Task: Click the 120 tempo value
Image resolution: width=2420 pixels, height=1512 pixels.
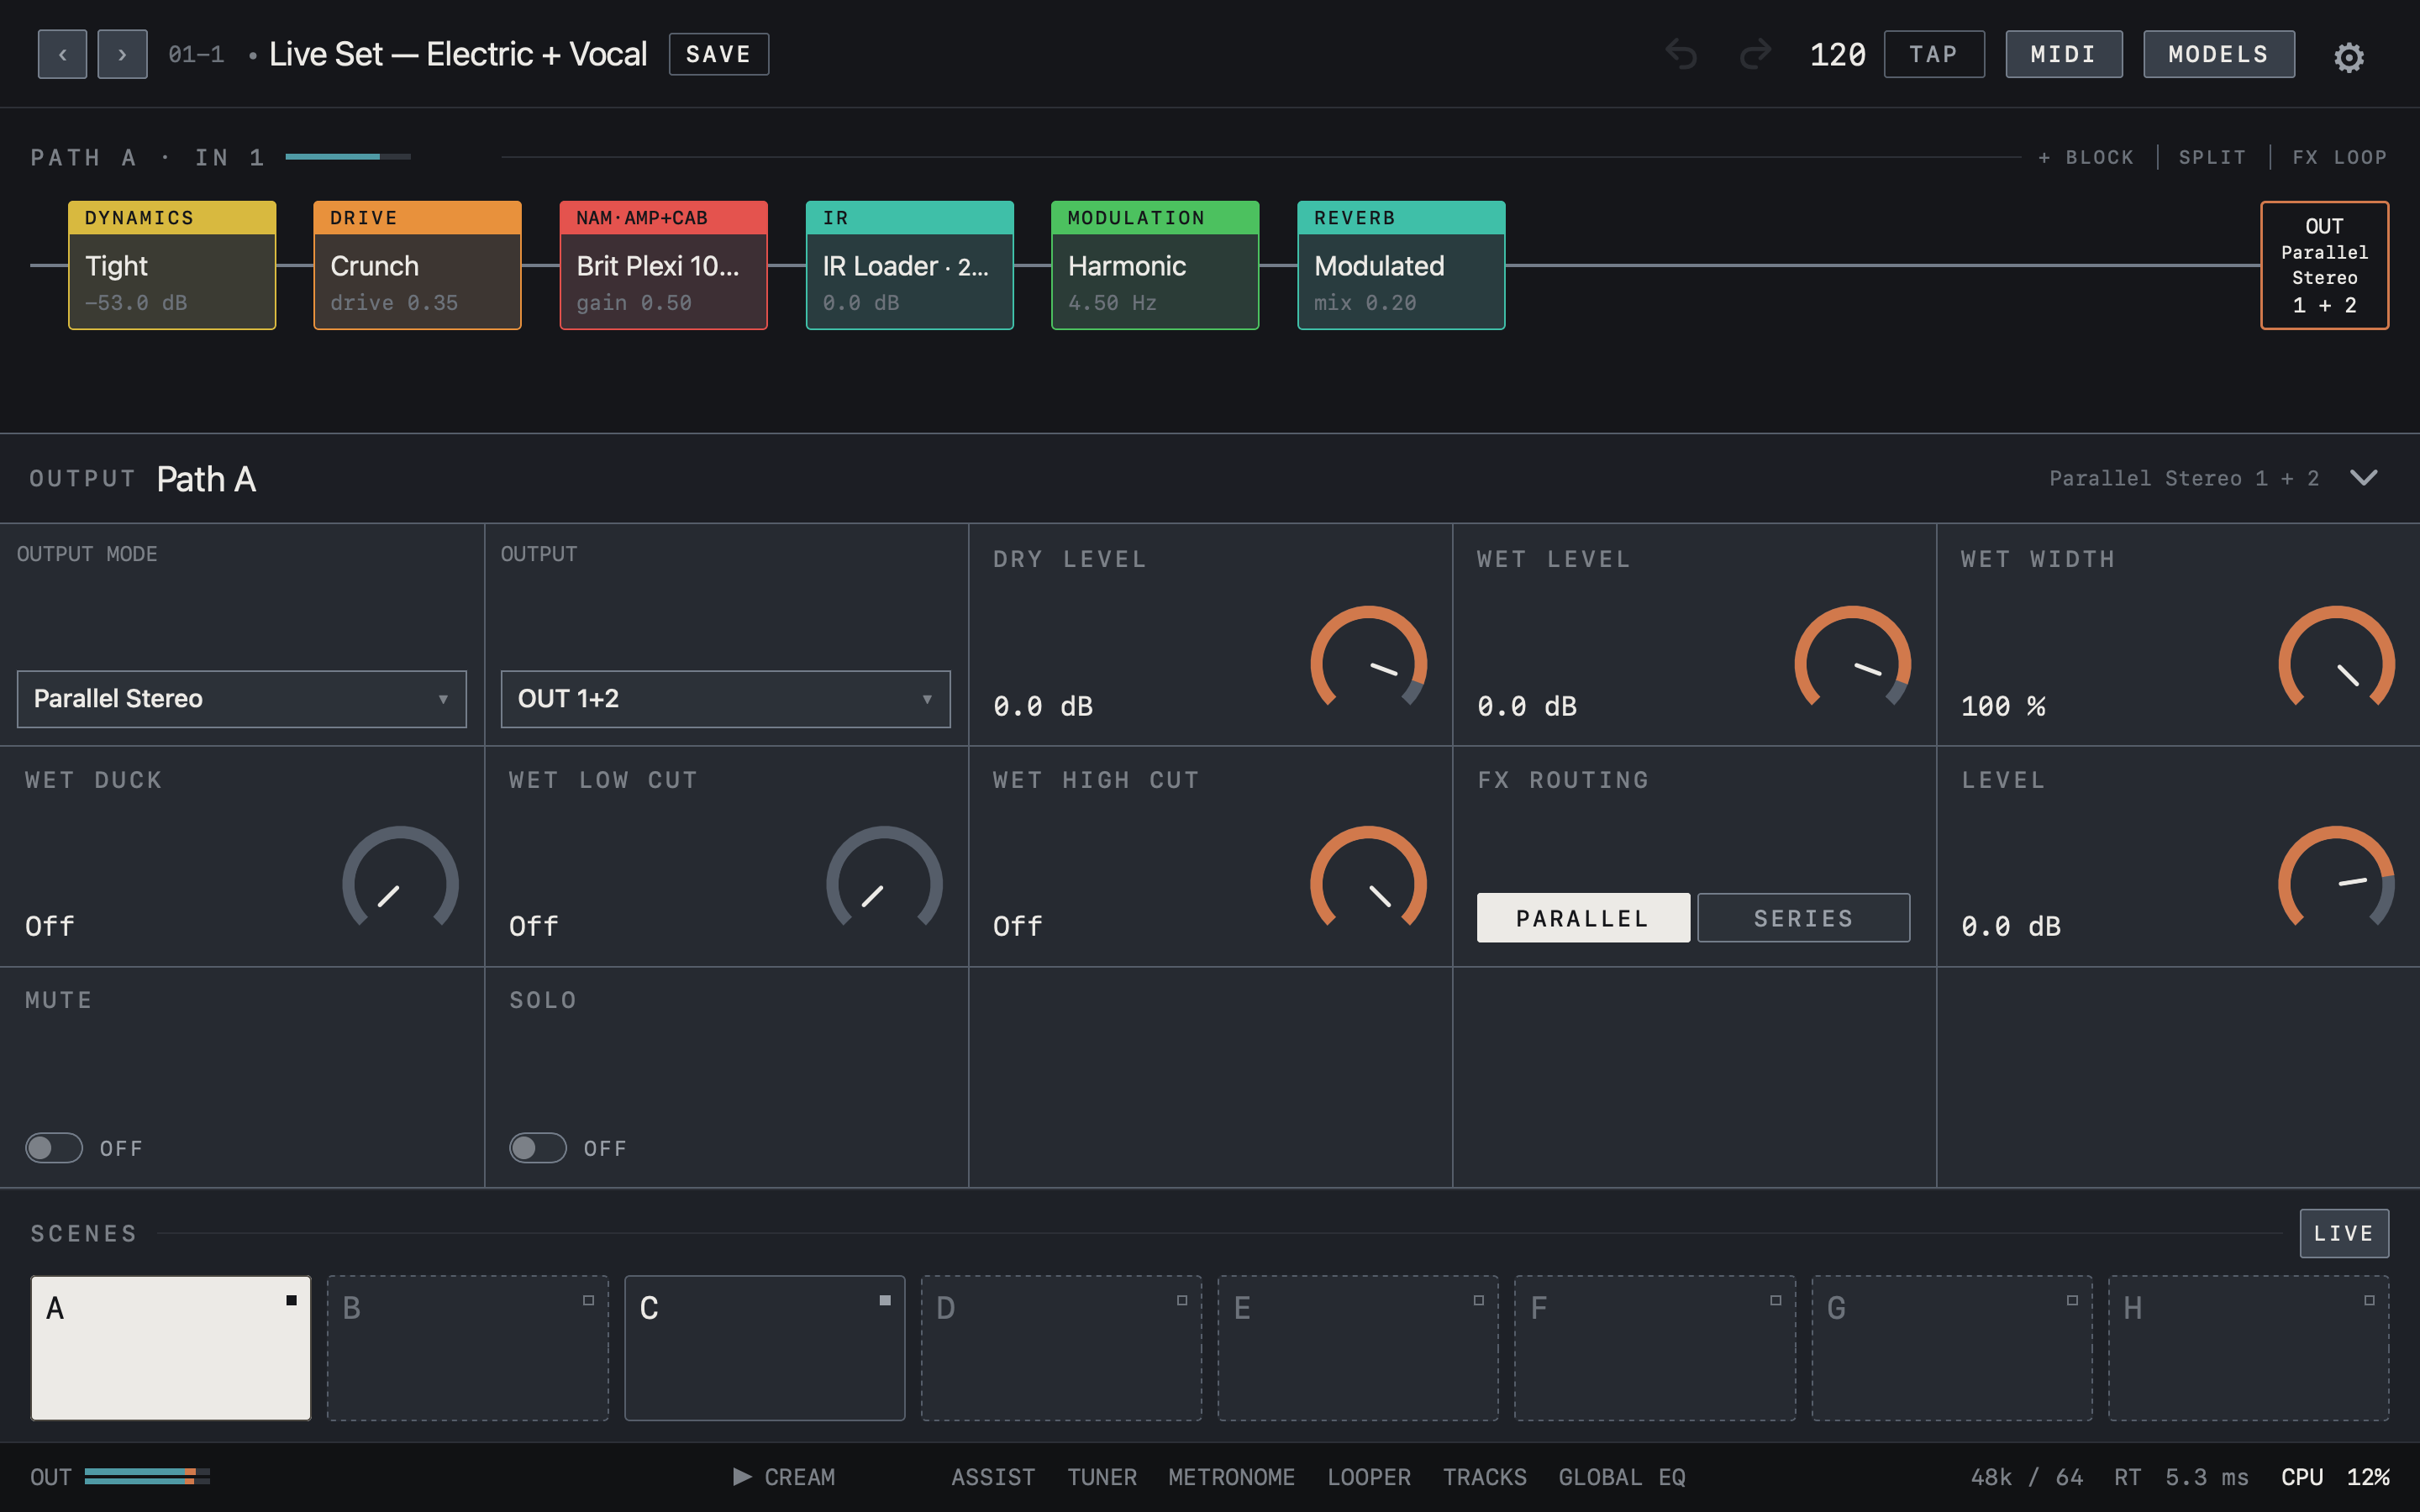Action: click(1838, 54)
